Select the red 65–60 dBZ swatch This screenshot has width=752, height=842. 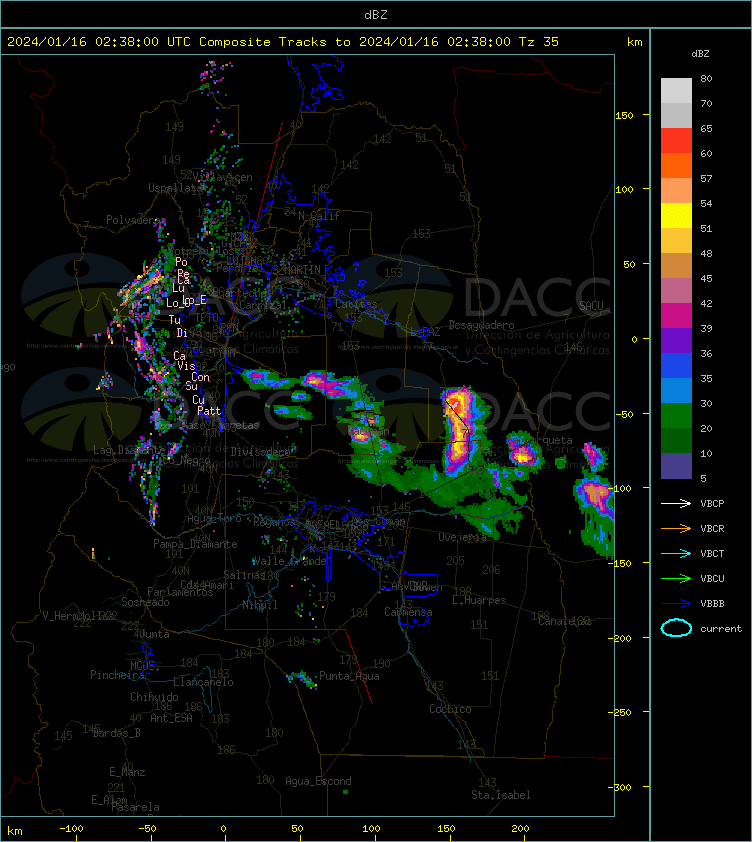tap(676, 141)
